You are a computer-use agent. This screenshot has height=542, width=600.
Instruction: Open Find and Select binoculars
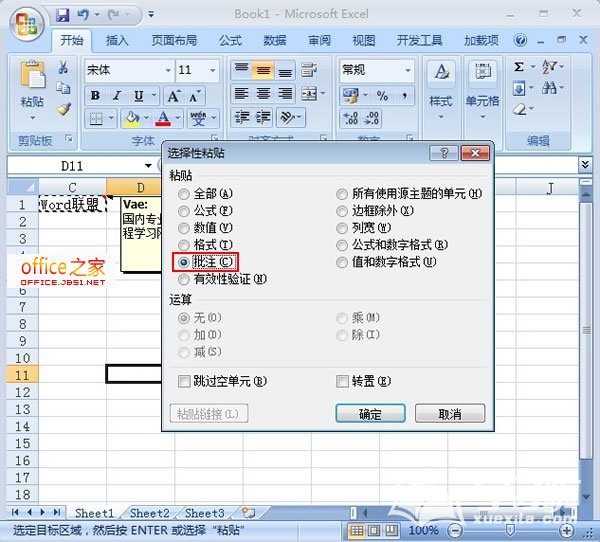(x=549, y=88)
